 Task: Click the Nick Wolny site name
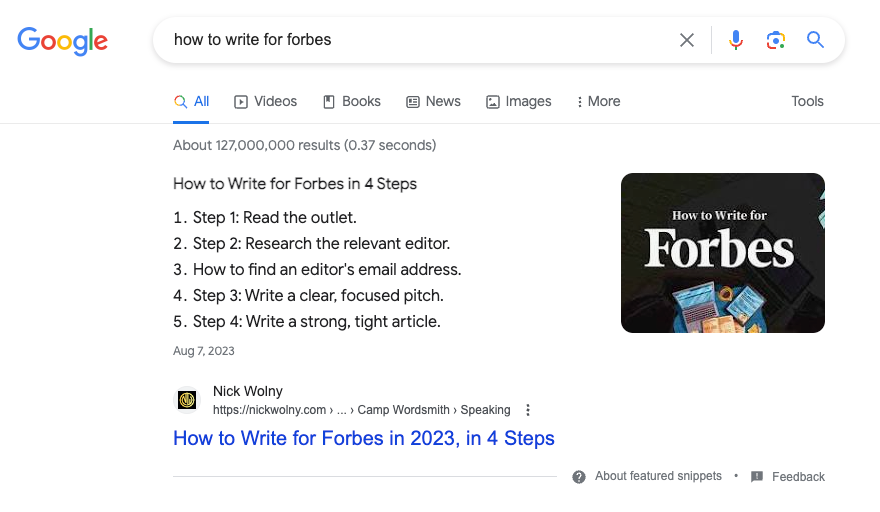tap(248, 391)
